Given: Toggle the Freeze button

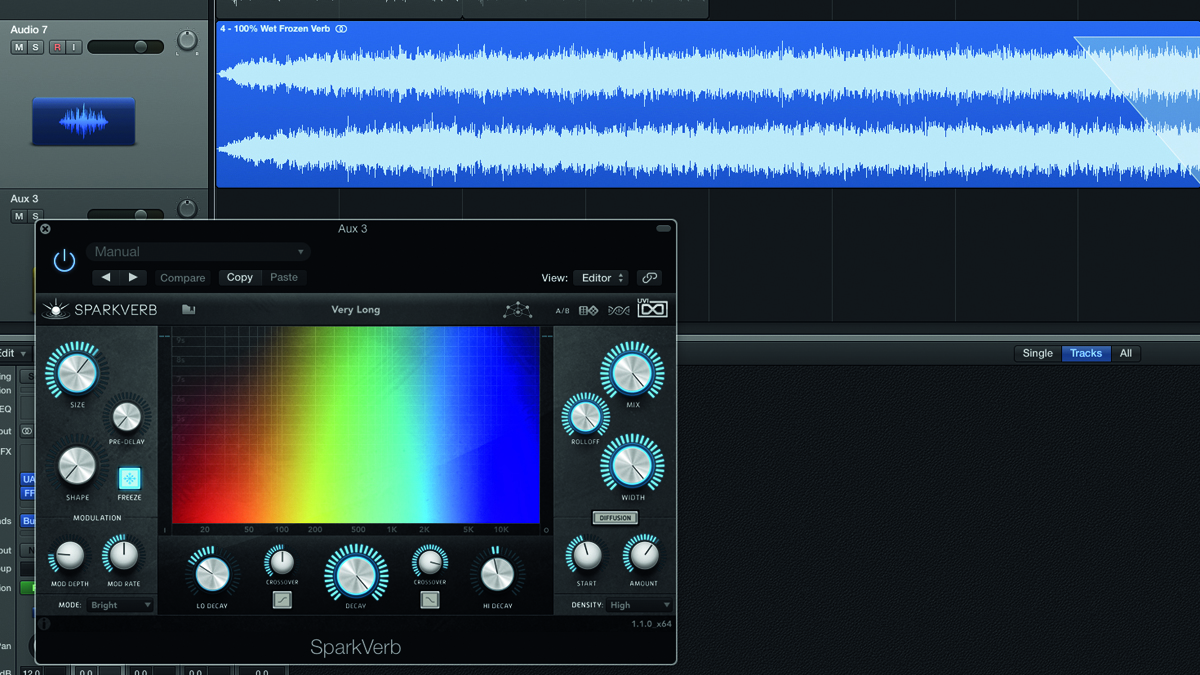Looking at the screenshot, I should pyautogui.click(x=129, y=478).
